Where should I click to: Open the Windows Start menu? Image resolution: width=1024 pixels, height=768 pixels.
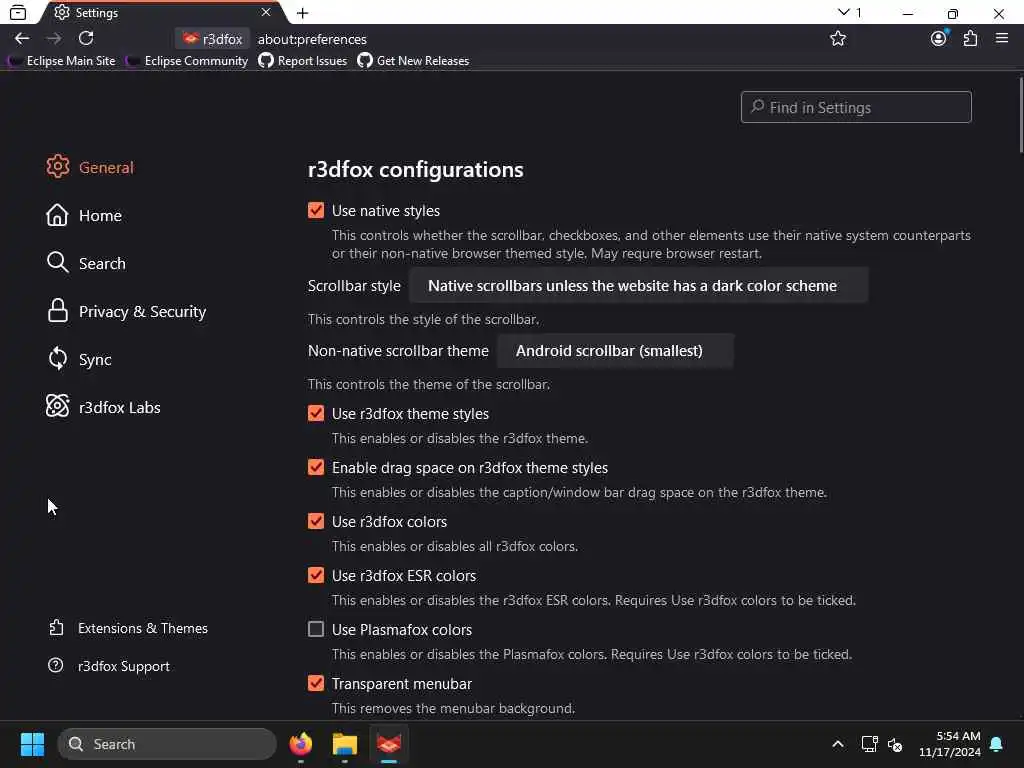[x=32, y=744]
